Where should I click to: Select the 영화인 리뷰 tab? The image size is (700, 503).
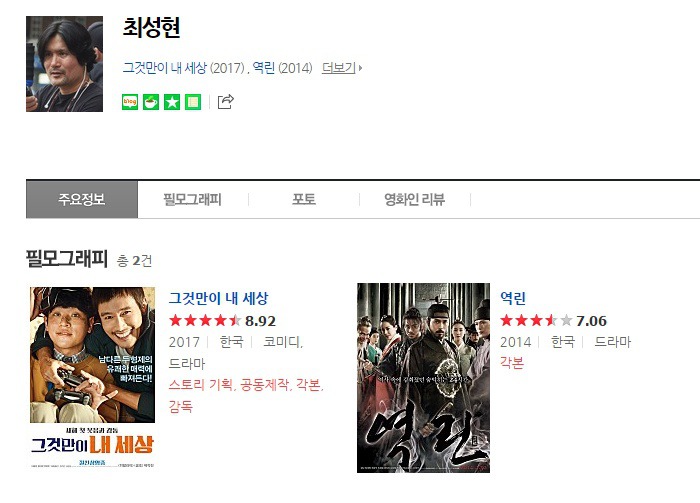point(415,200)
